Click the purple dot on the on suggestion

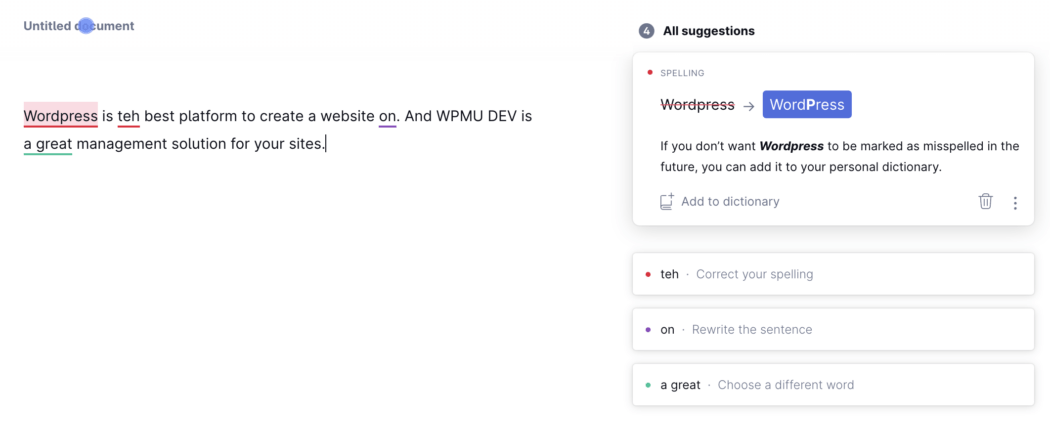click(648, 329)
